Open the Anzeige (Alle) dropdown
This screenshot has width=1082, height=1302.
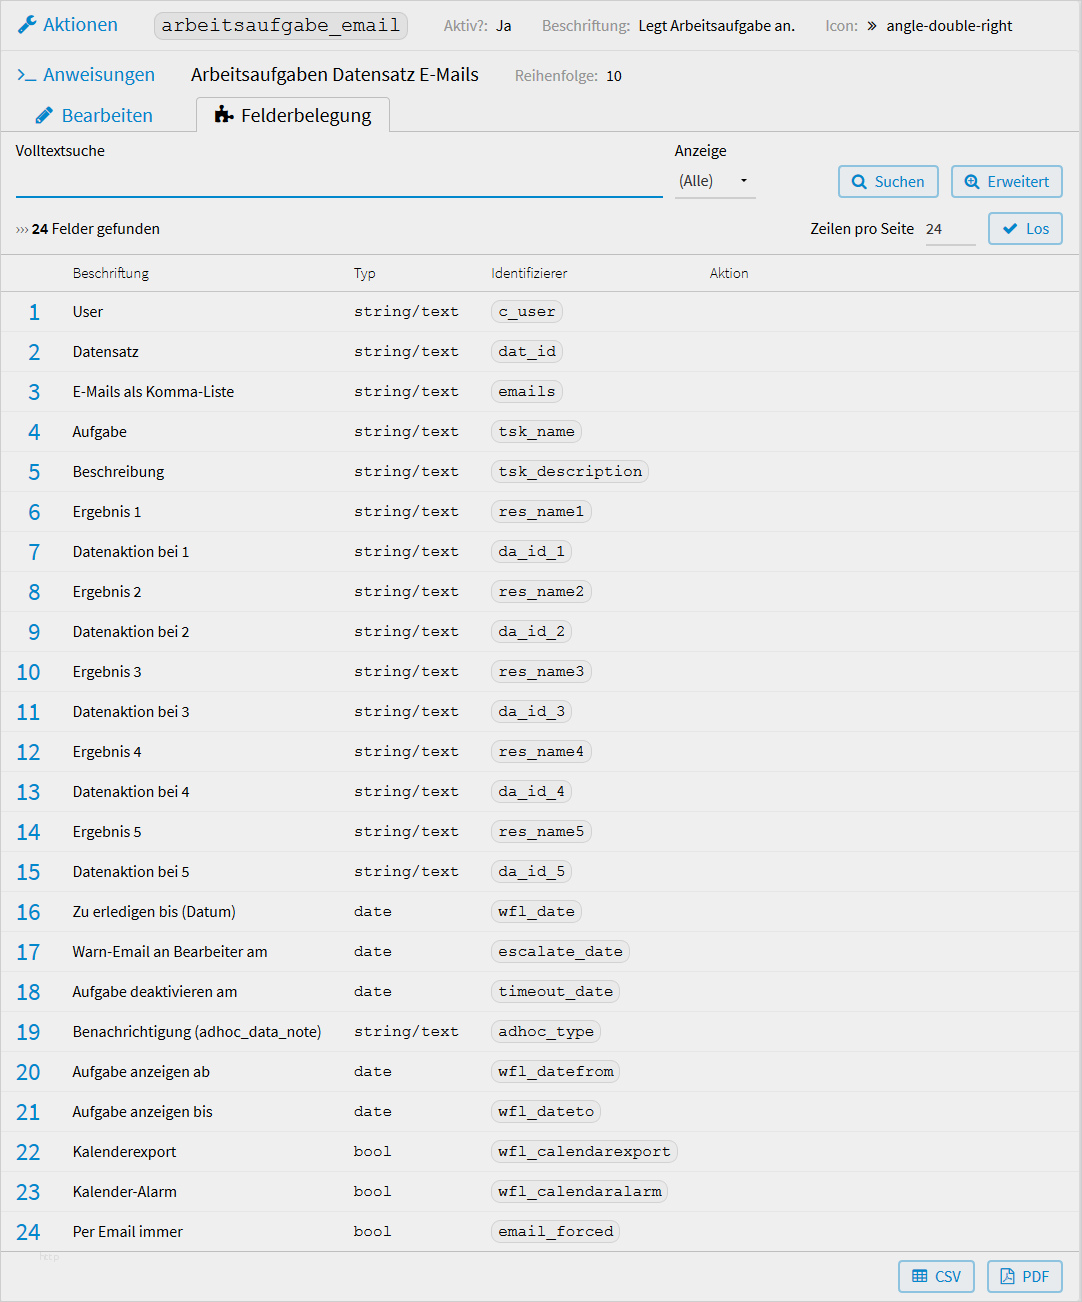click(x=714, y=181)
